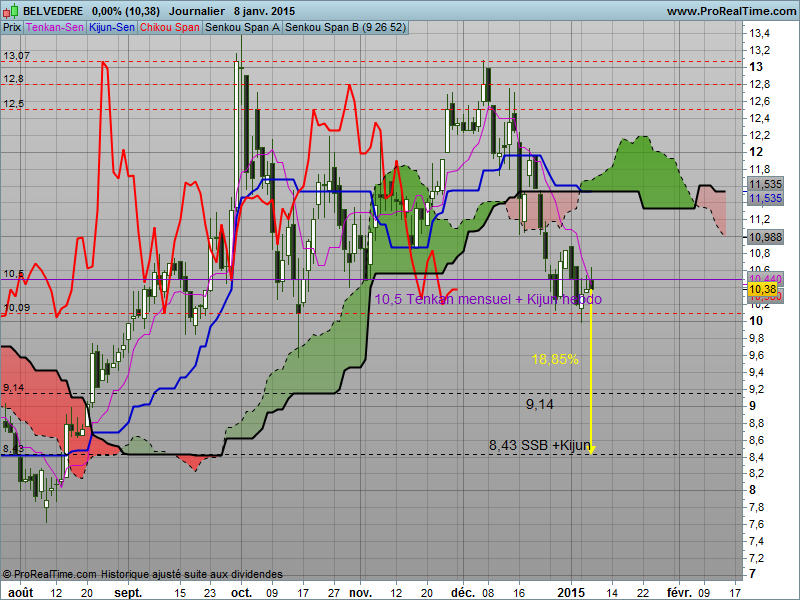This screenshot has height=600, width=800.
Task: Select the bold 12 on price axis
Action: click(x=756, y=152)
